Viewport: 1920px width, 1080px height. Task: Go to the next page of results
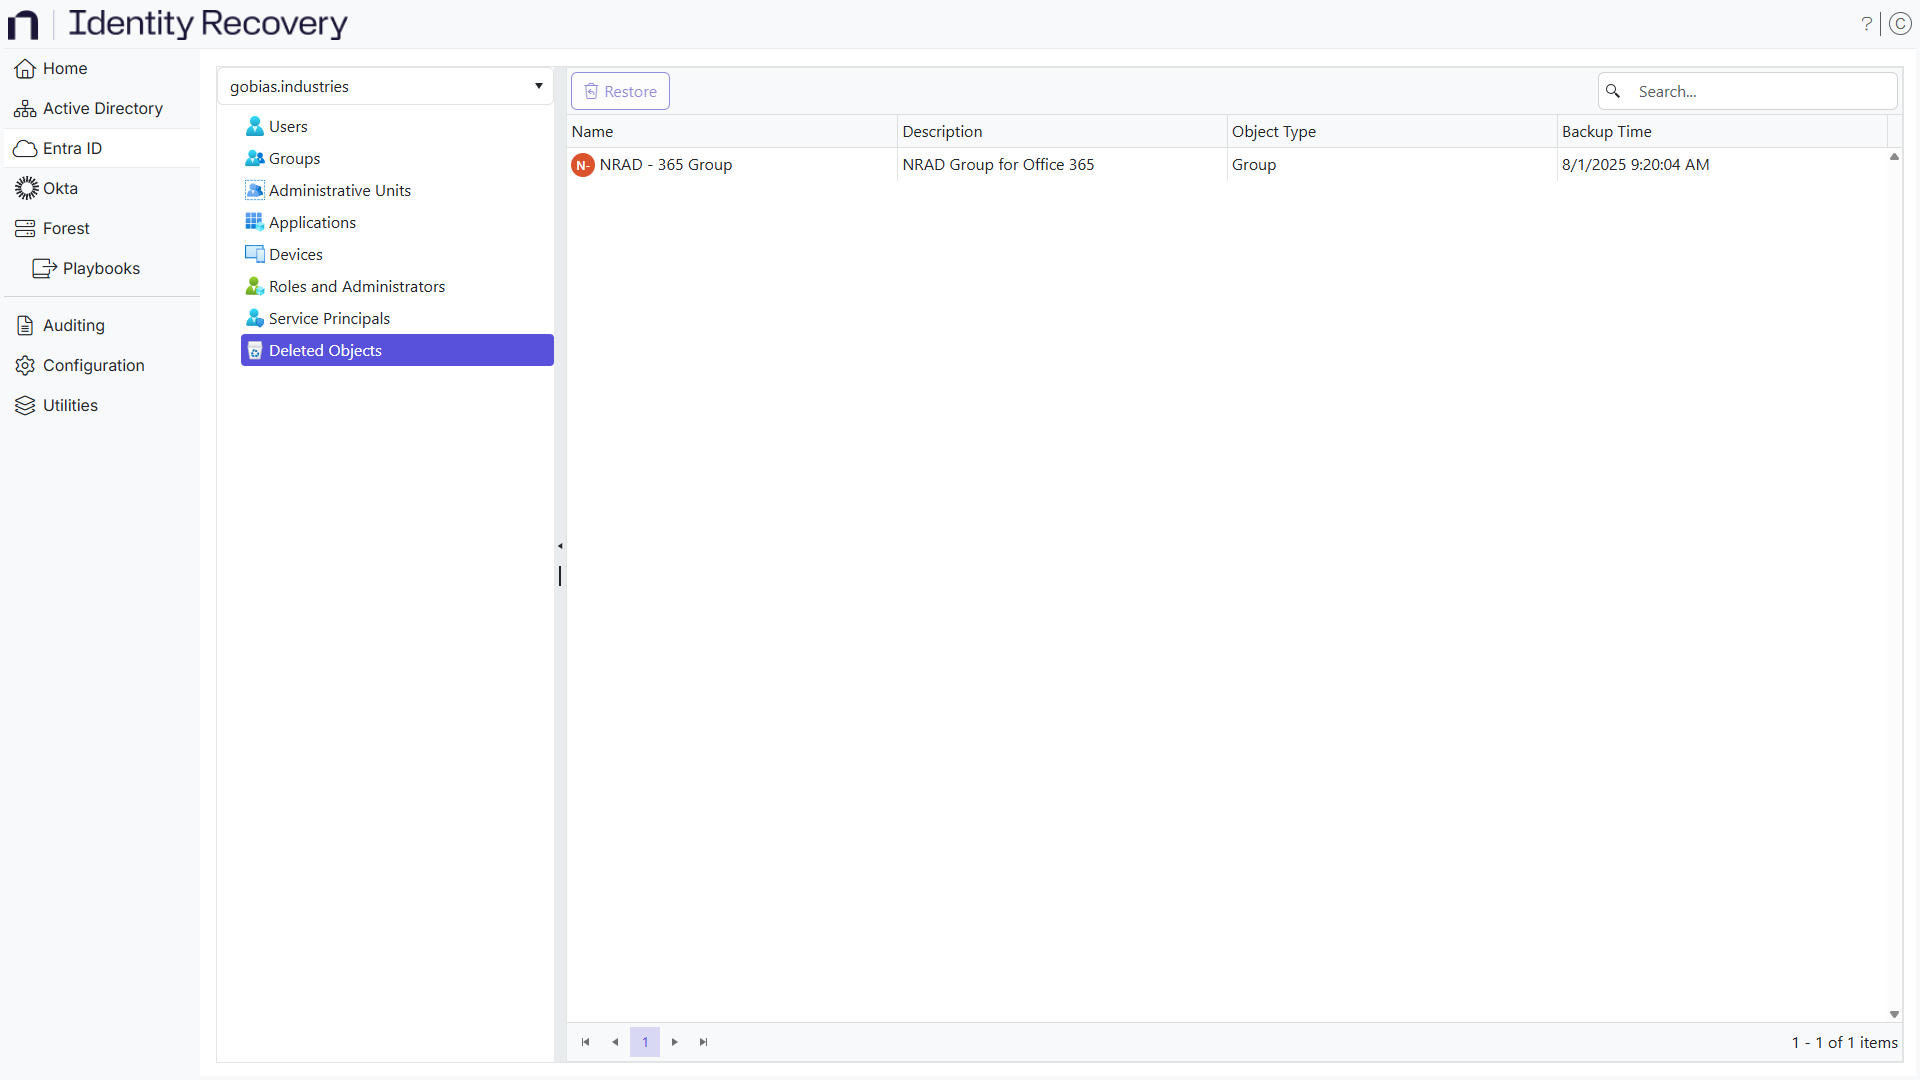[674, 1042]
